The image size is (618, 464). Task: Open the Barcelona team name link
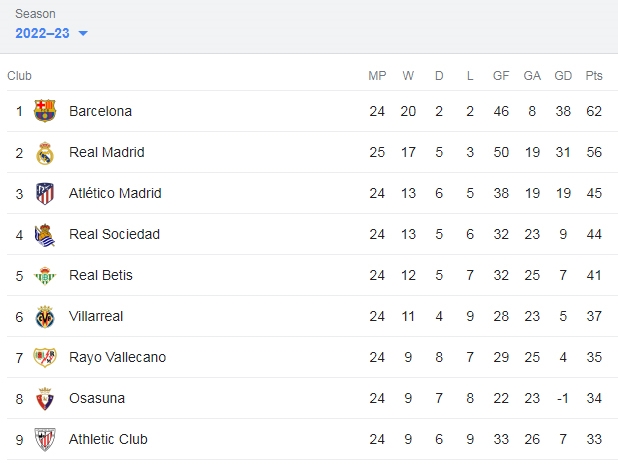101,111
